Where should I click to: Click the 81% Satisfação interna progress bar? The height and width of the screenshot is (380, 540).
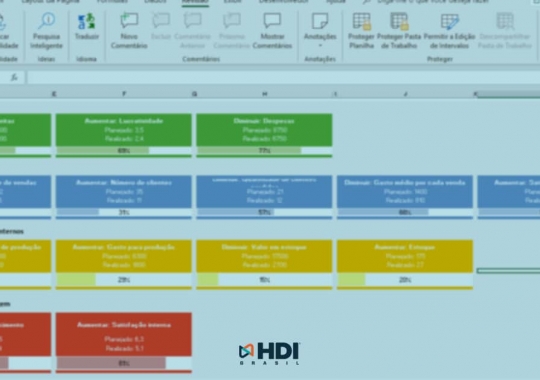[x=124, y=363]
